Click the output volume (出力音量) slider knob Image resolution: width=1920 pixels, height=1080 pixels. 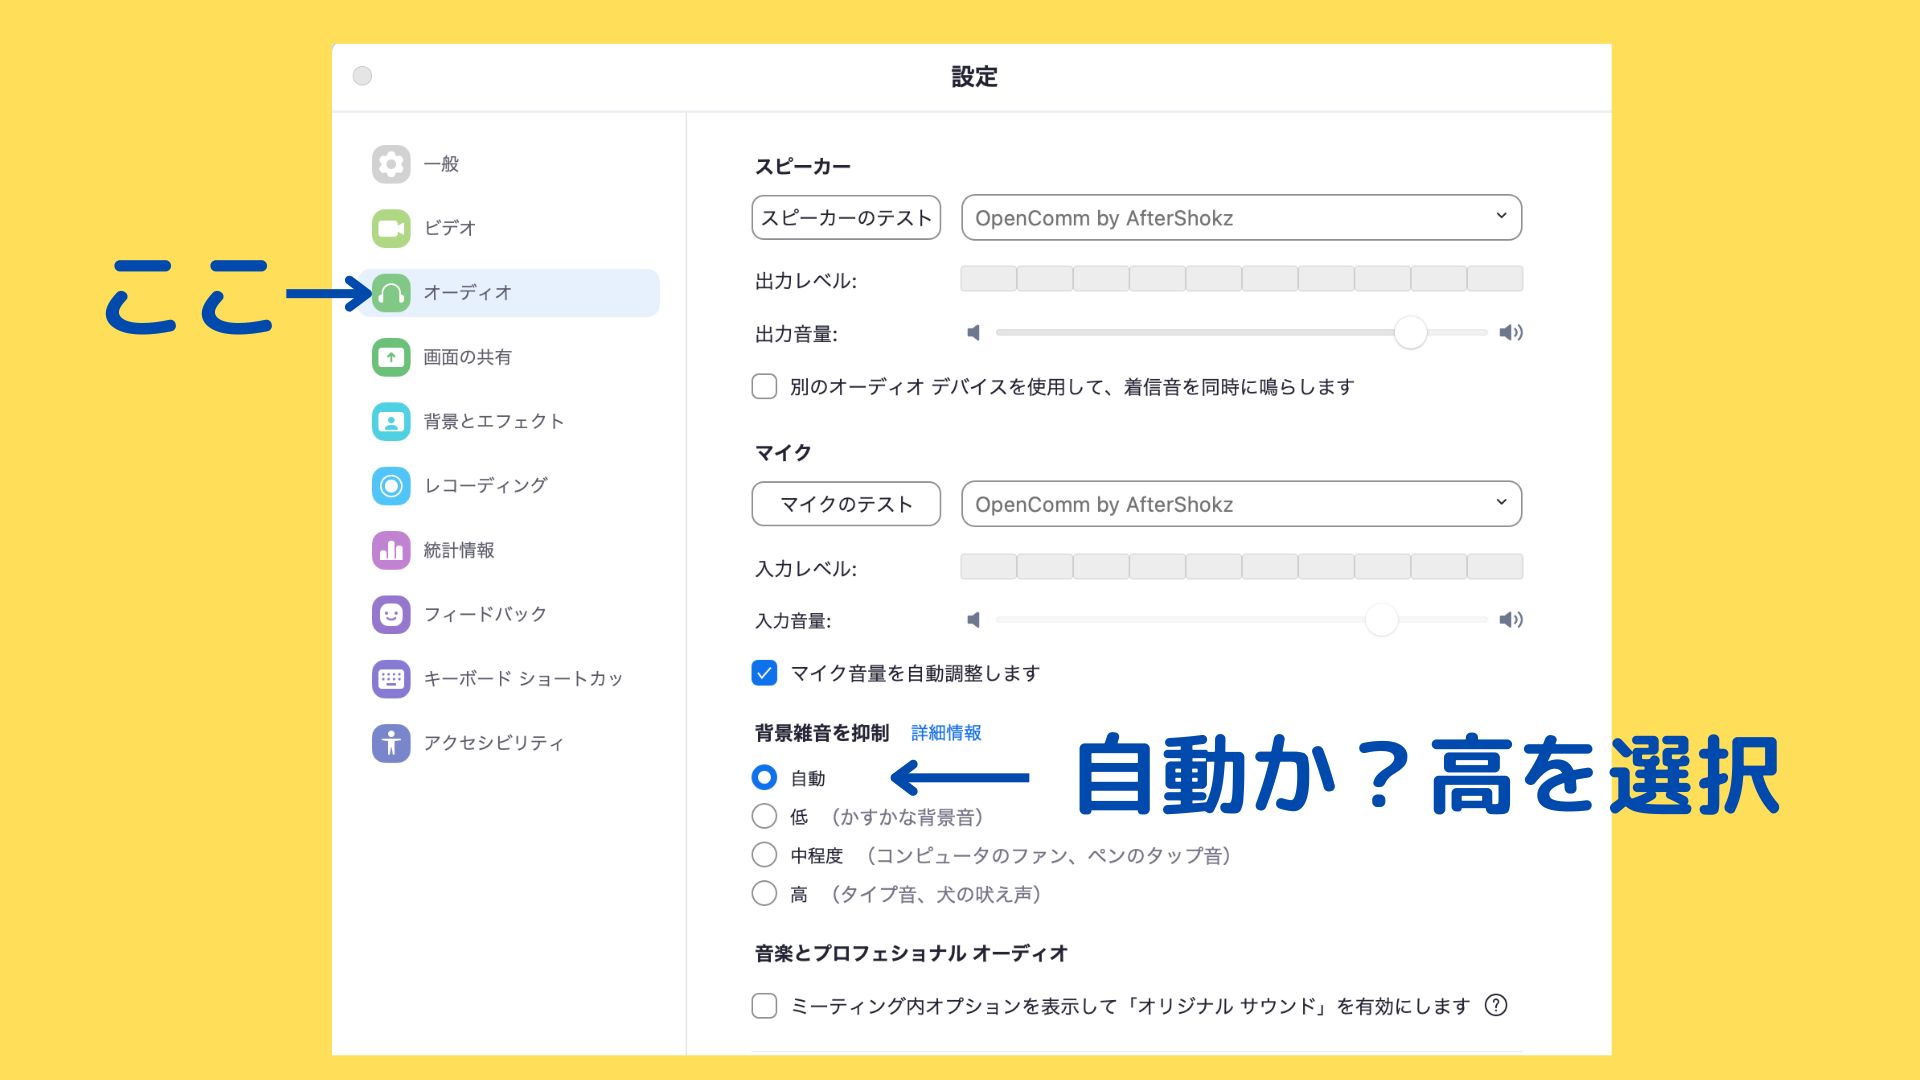click(1410, 333)
